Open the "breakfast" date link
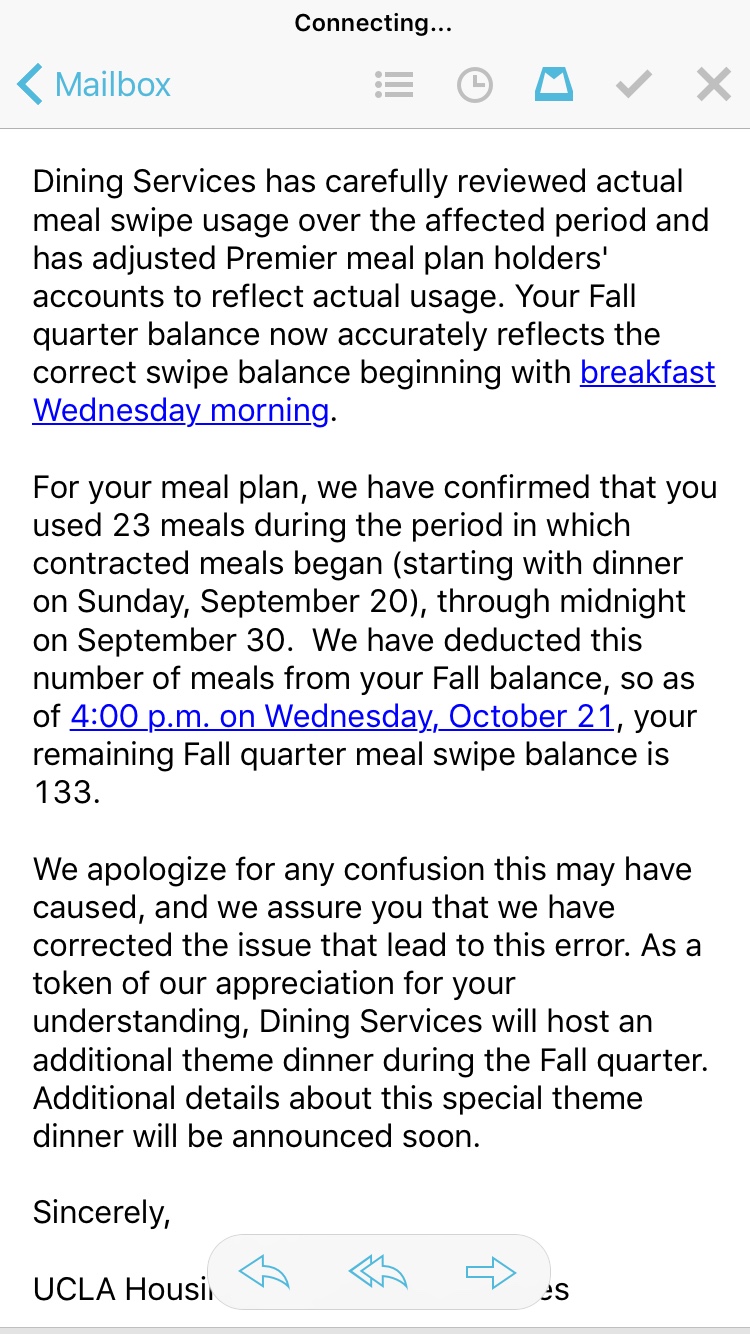750x1334 pixels. tap(648, 372)
